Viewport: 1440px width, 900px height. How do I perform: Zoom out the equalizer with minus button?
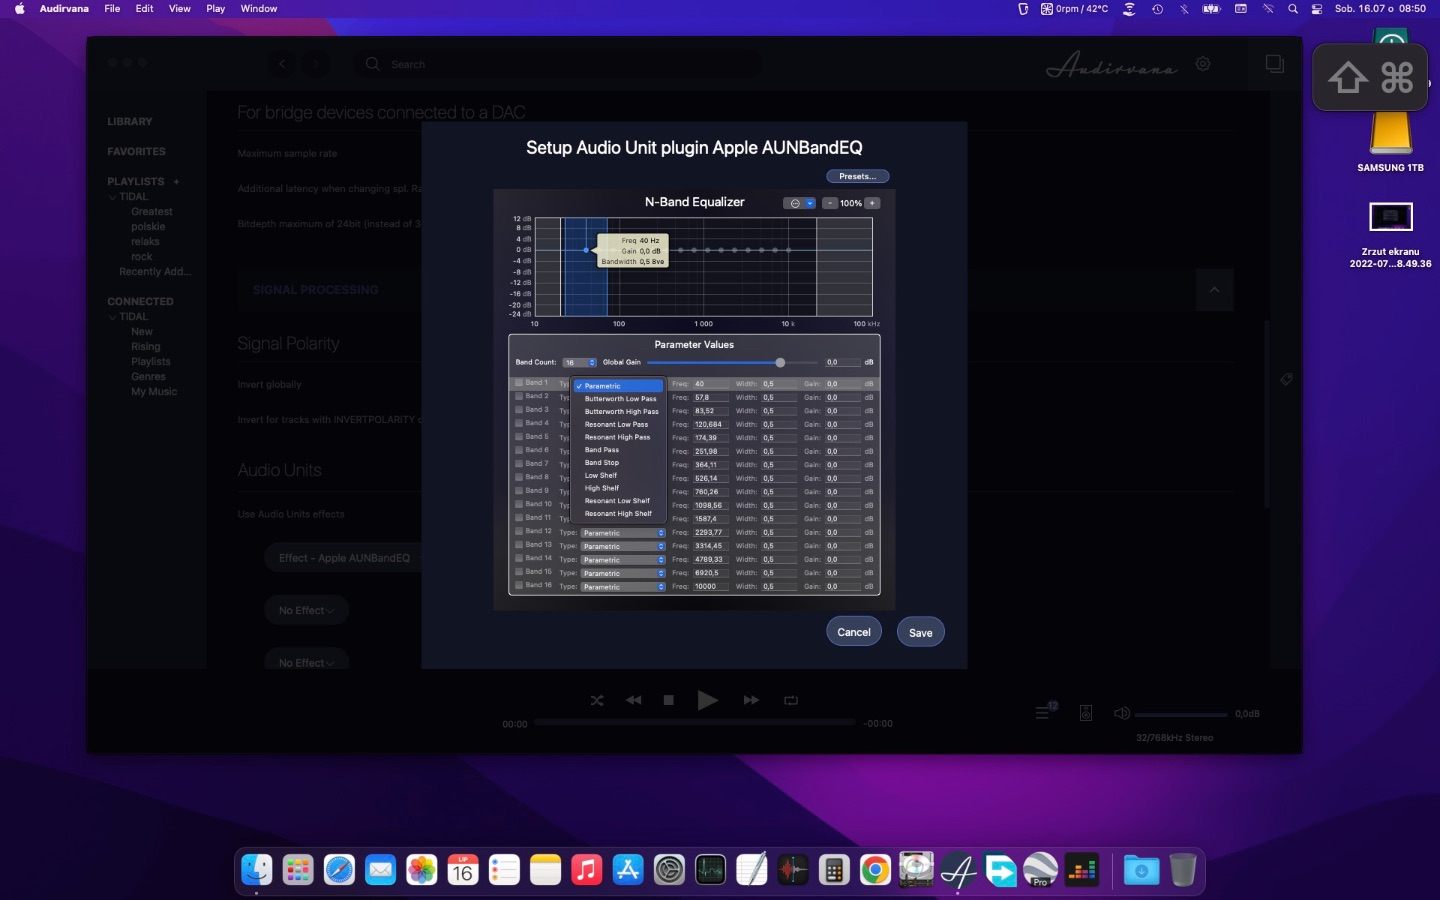[x=830, y=203]
